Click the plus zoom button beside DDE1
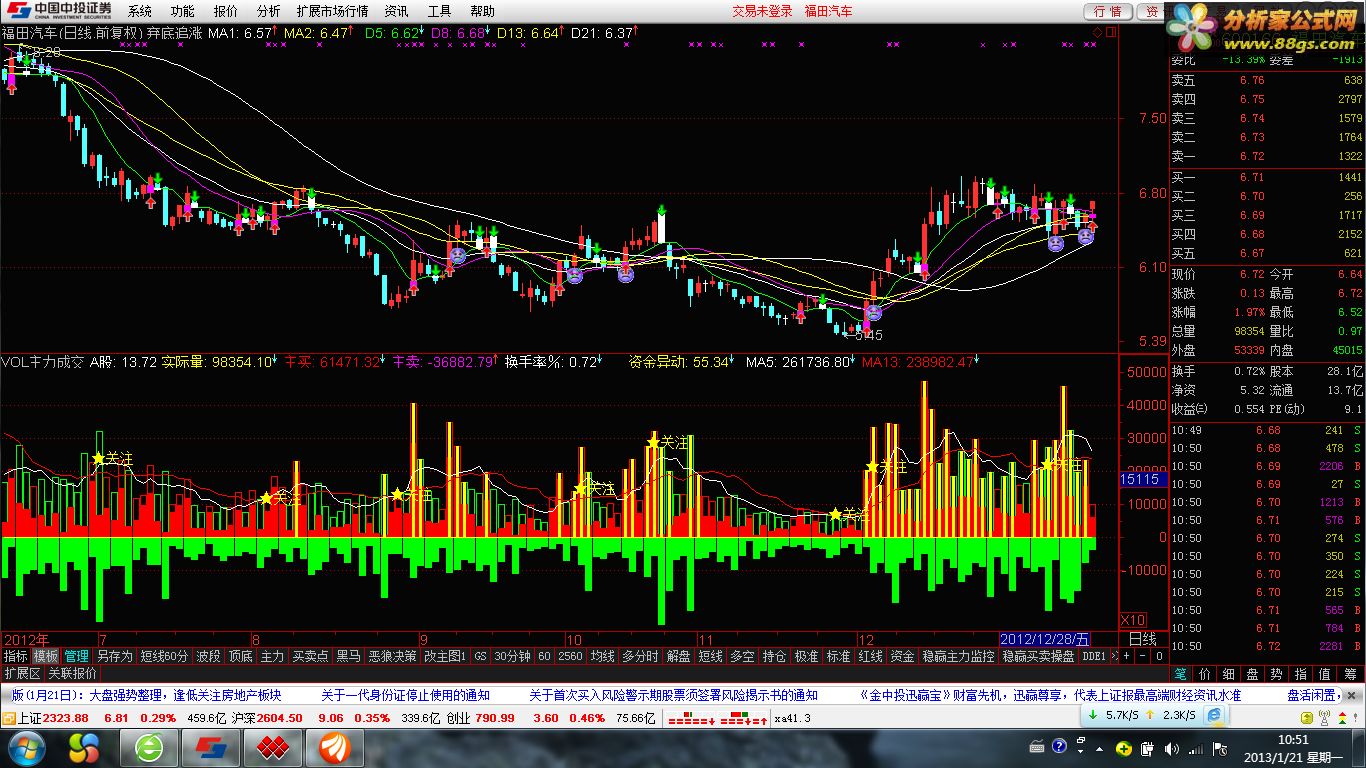Image resolution: width=1366 pixels, height=768 pixels. tap(1126, 656)
